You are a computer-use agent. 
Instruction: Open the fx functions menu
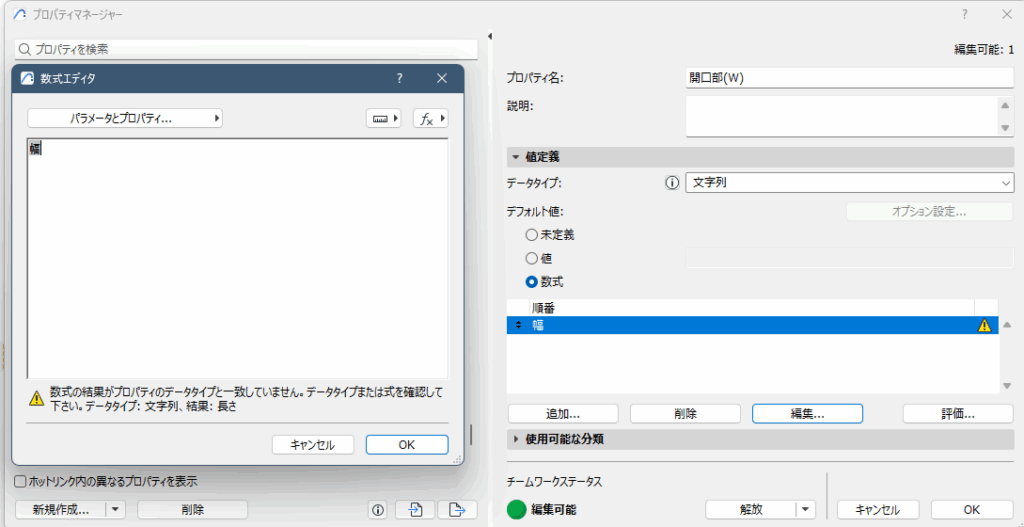(430, 118)
